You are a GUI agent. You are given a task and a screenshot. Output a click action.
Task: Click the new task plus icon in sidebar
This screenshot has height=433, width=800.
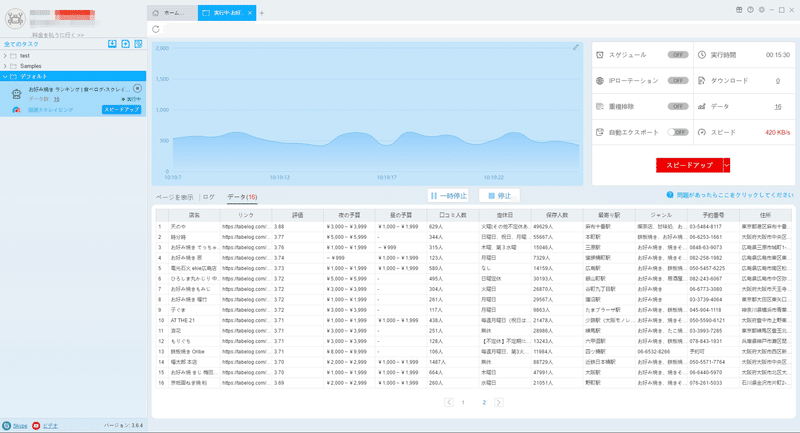[126, 44]
